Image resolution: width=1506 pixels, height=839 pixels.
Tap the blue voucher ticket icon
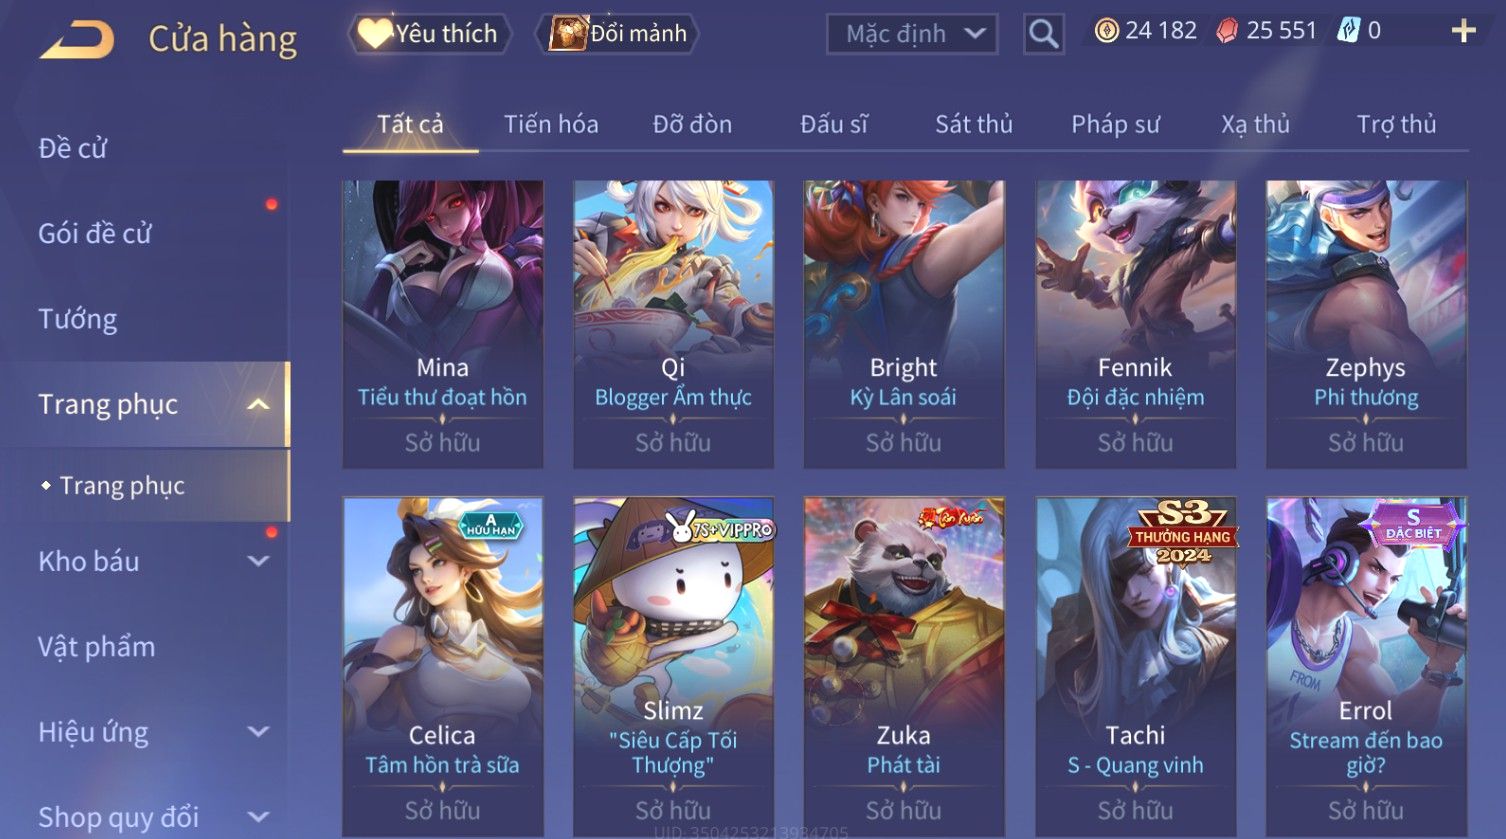coord(1348,31)
